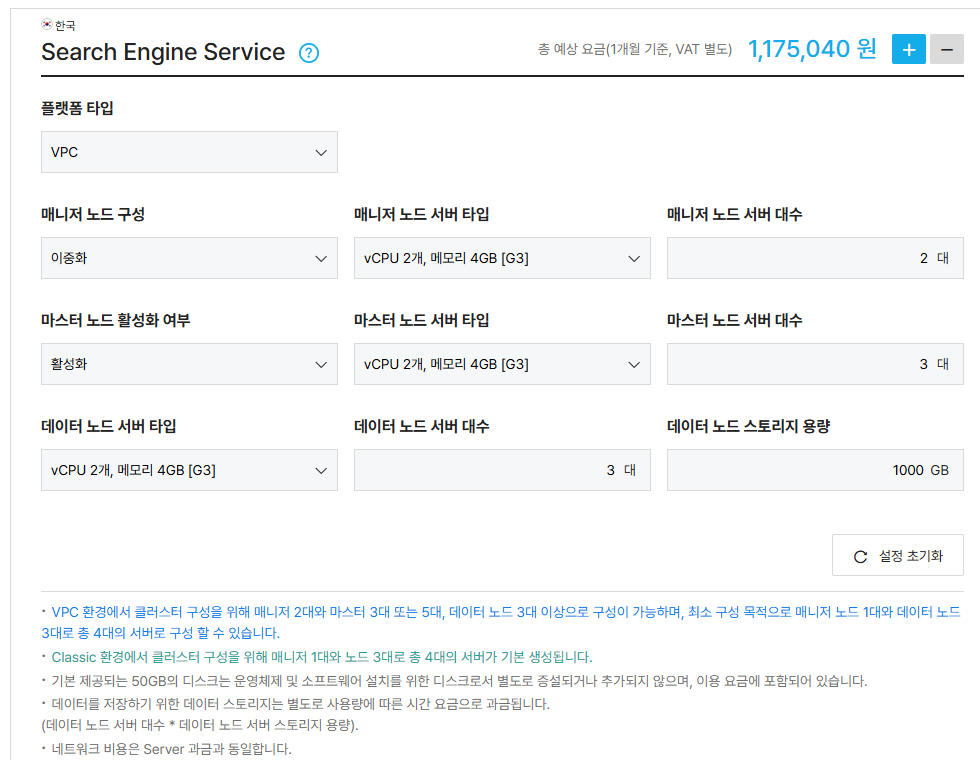Click the 1,175,040 원 total estimate

[812, 49]
